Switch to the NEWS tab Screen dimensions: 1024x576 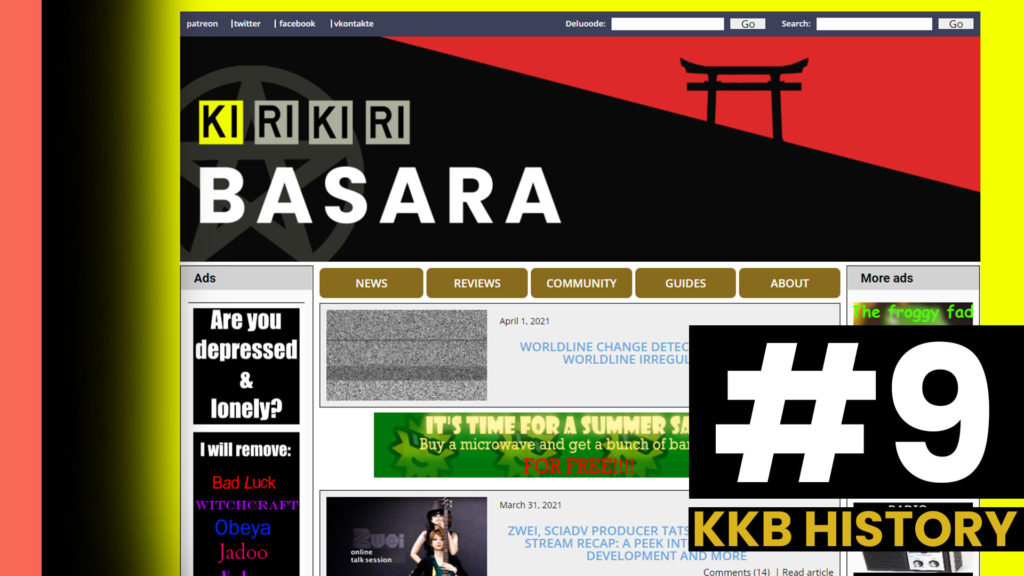pyautogui.click(x=371, y=283)
